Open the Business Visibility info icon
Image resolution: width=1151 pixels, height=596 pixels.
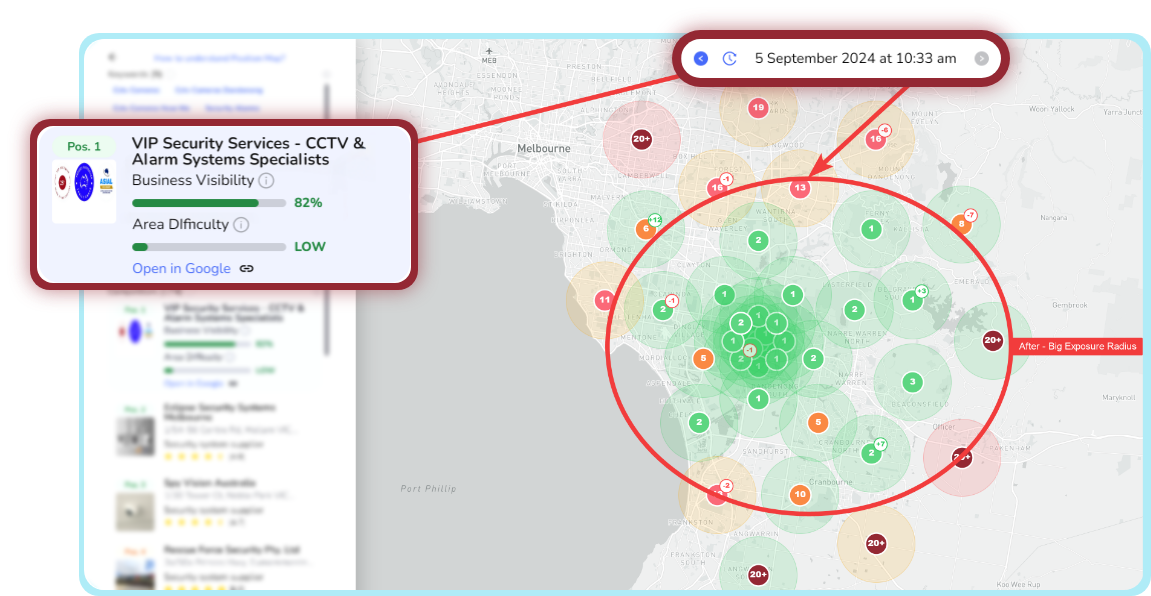266,181
